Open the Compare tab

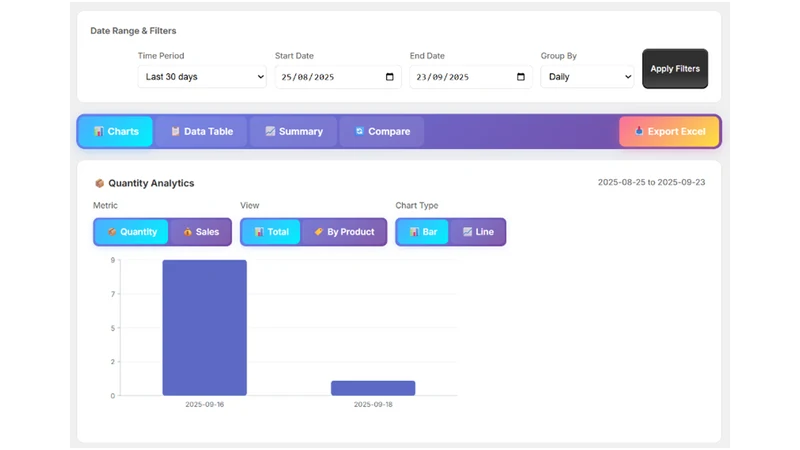click(382, 132)
